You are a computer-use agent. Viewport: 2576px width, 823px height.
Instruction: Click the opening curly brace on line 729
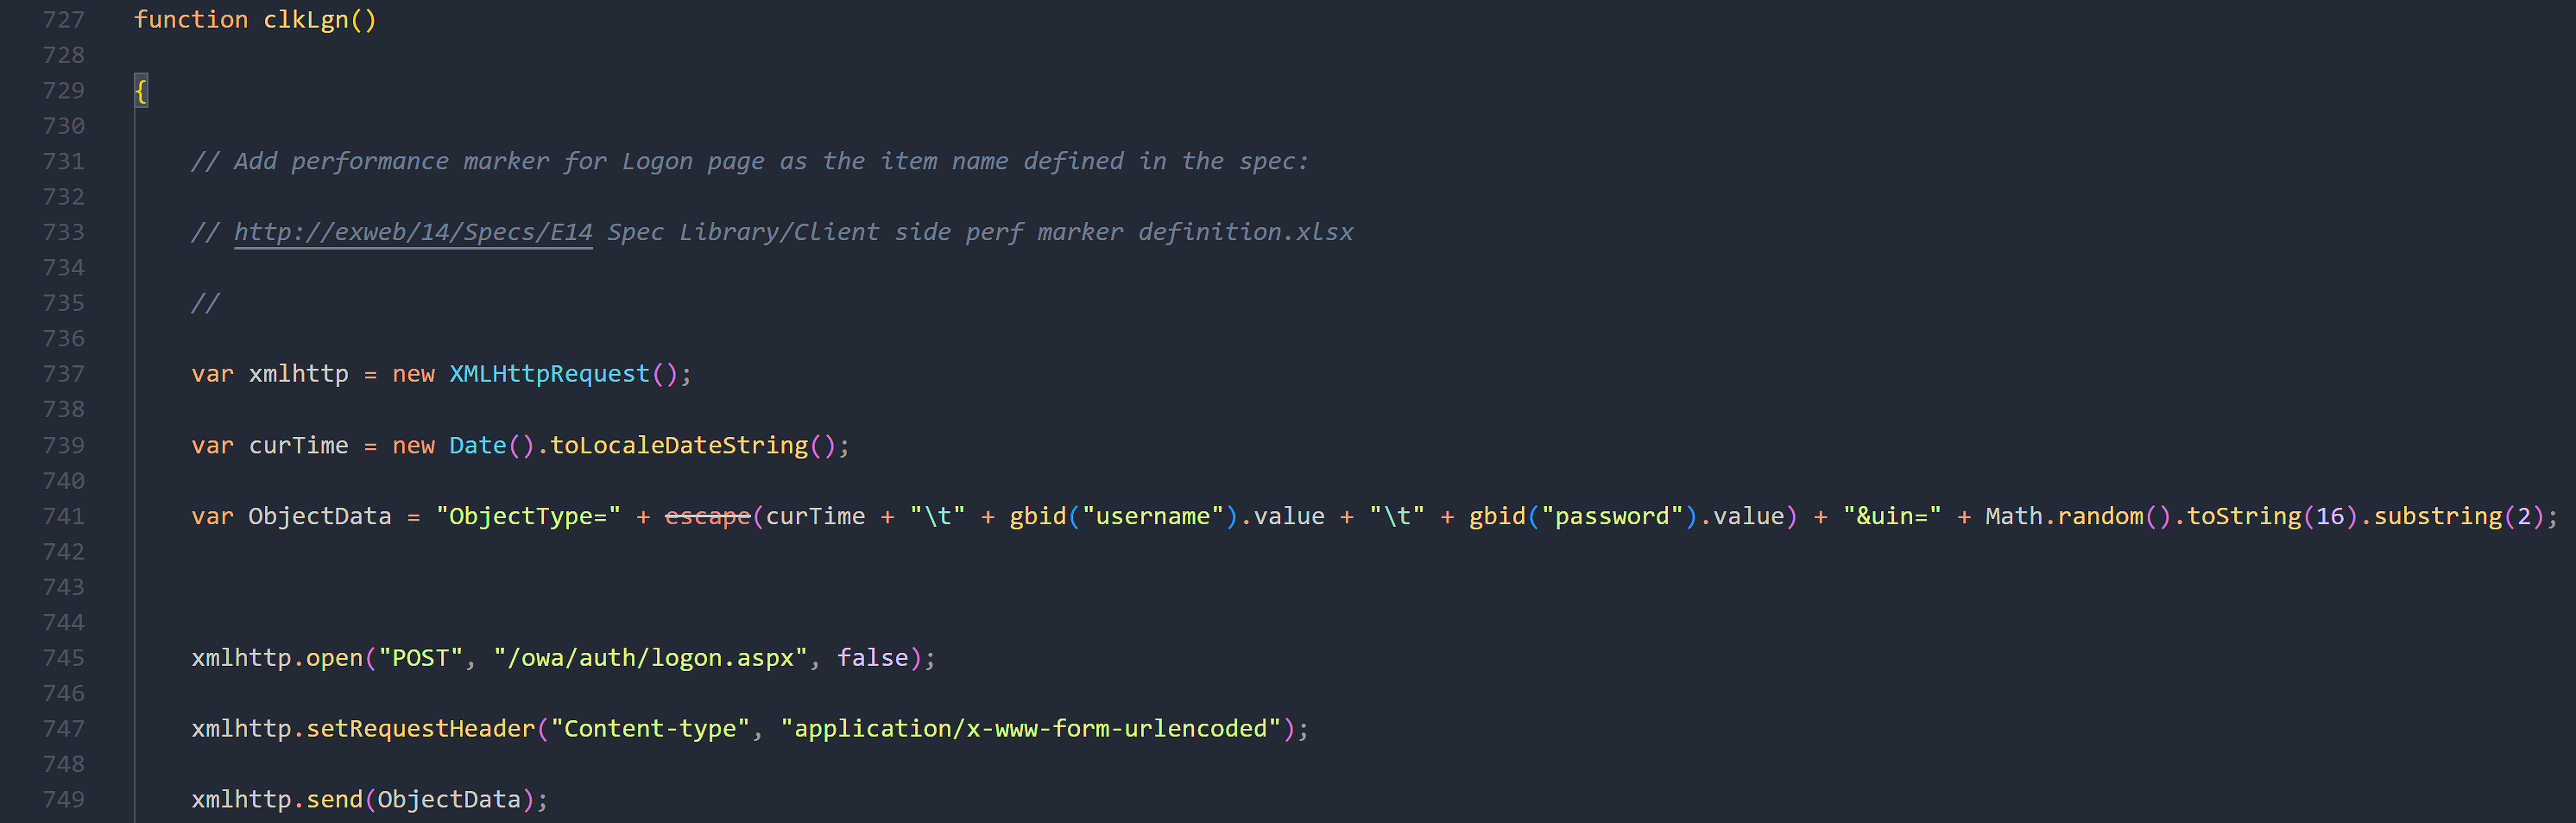[141, 91]
